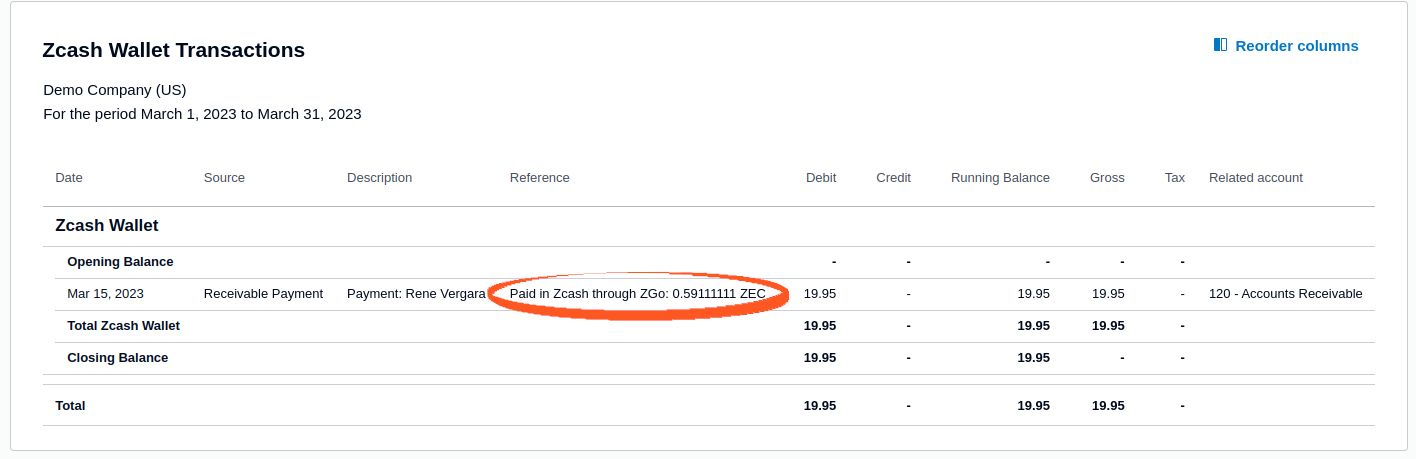Click the Receivable Payment source cell

click(x=263, y=294)
